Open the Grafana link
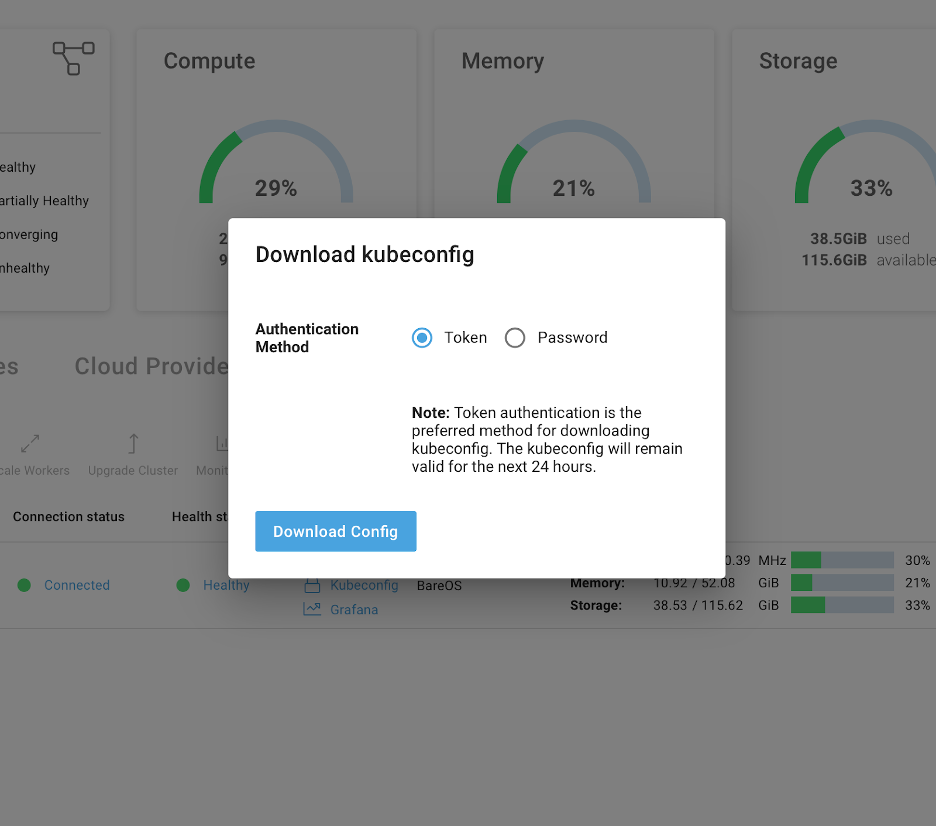The width and height of the screenshot is (936, 826). pyautogui.click(x=354, y=609)
